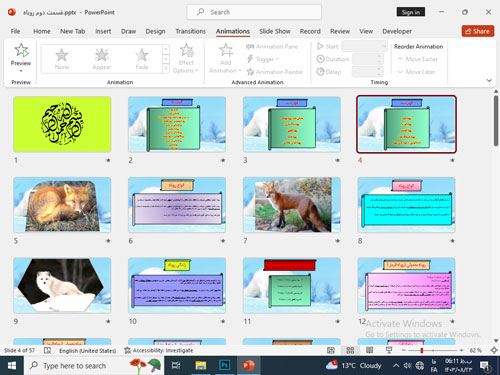Start Slide Show from status bar icon
This screenshot has width=500, height=375.
(x=389, y=350)
